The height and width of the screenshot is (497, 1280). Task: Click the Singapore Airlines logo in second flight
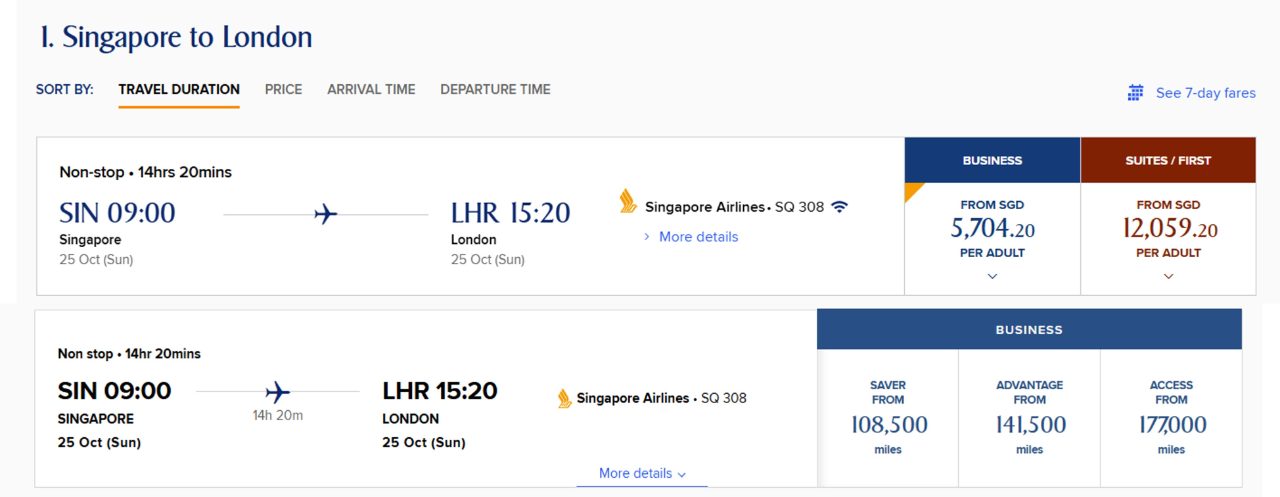click(x=565, y=398)
